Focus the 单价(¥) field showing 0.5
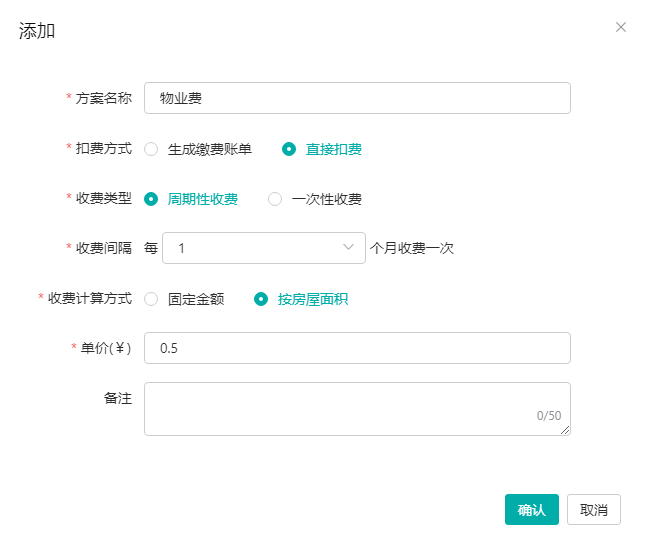This screenshot has height=551, width=646. click(357, 348)
